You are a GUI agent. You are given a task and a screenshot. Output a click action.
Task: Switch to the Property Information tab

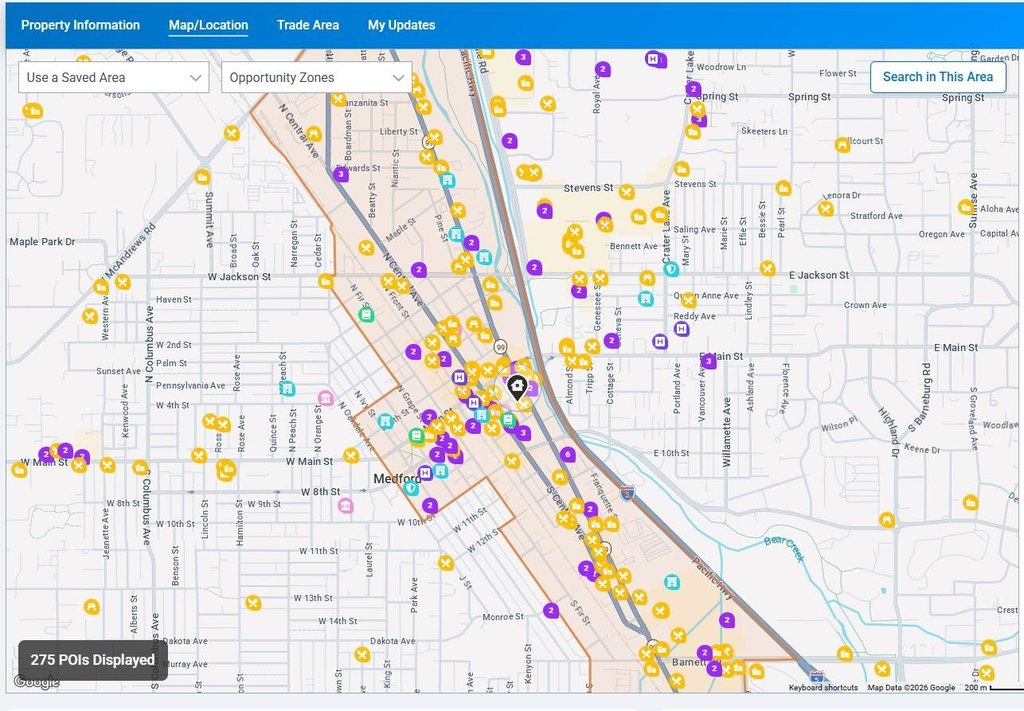(81, 25)
